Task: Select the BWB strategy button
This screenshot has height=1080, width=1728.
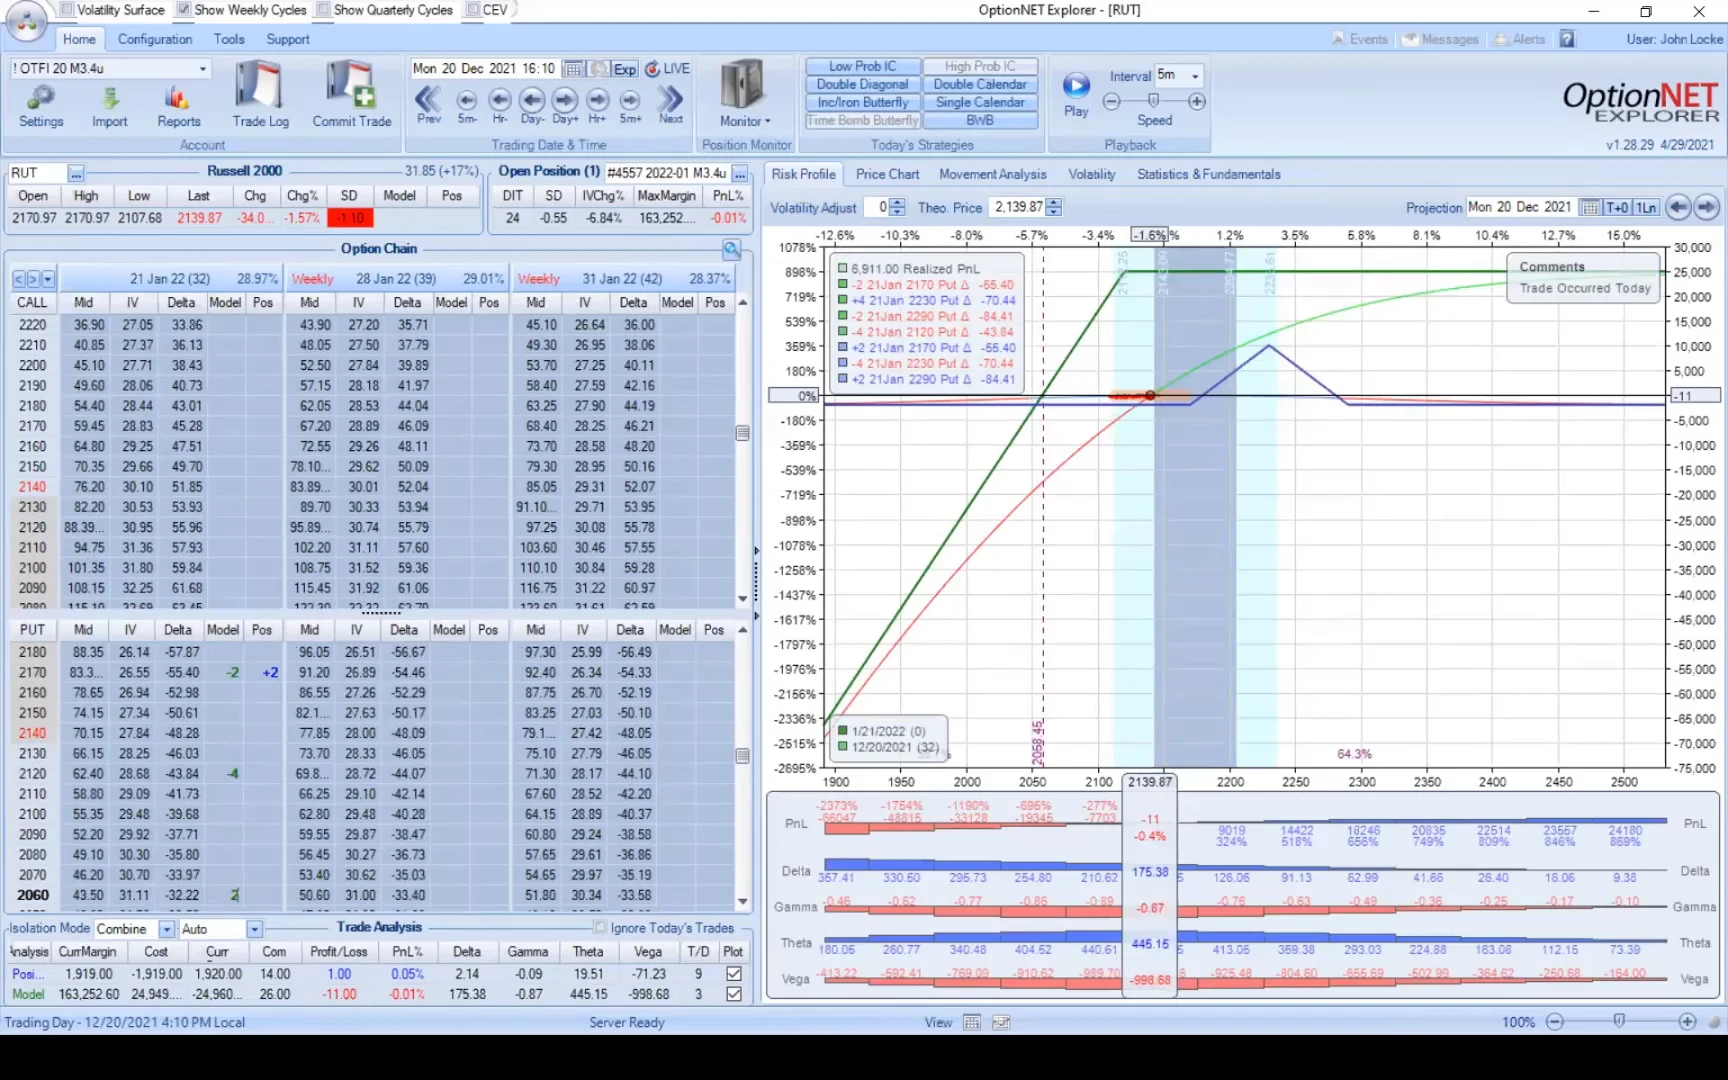Action: 981,120
